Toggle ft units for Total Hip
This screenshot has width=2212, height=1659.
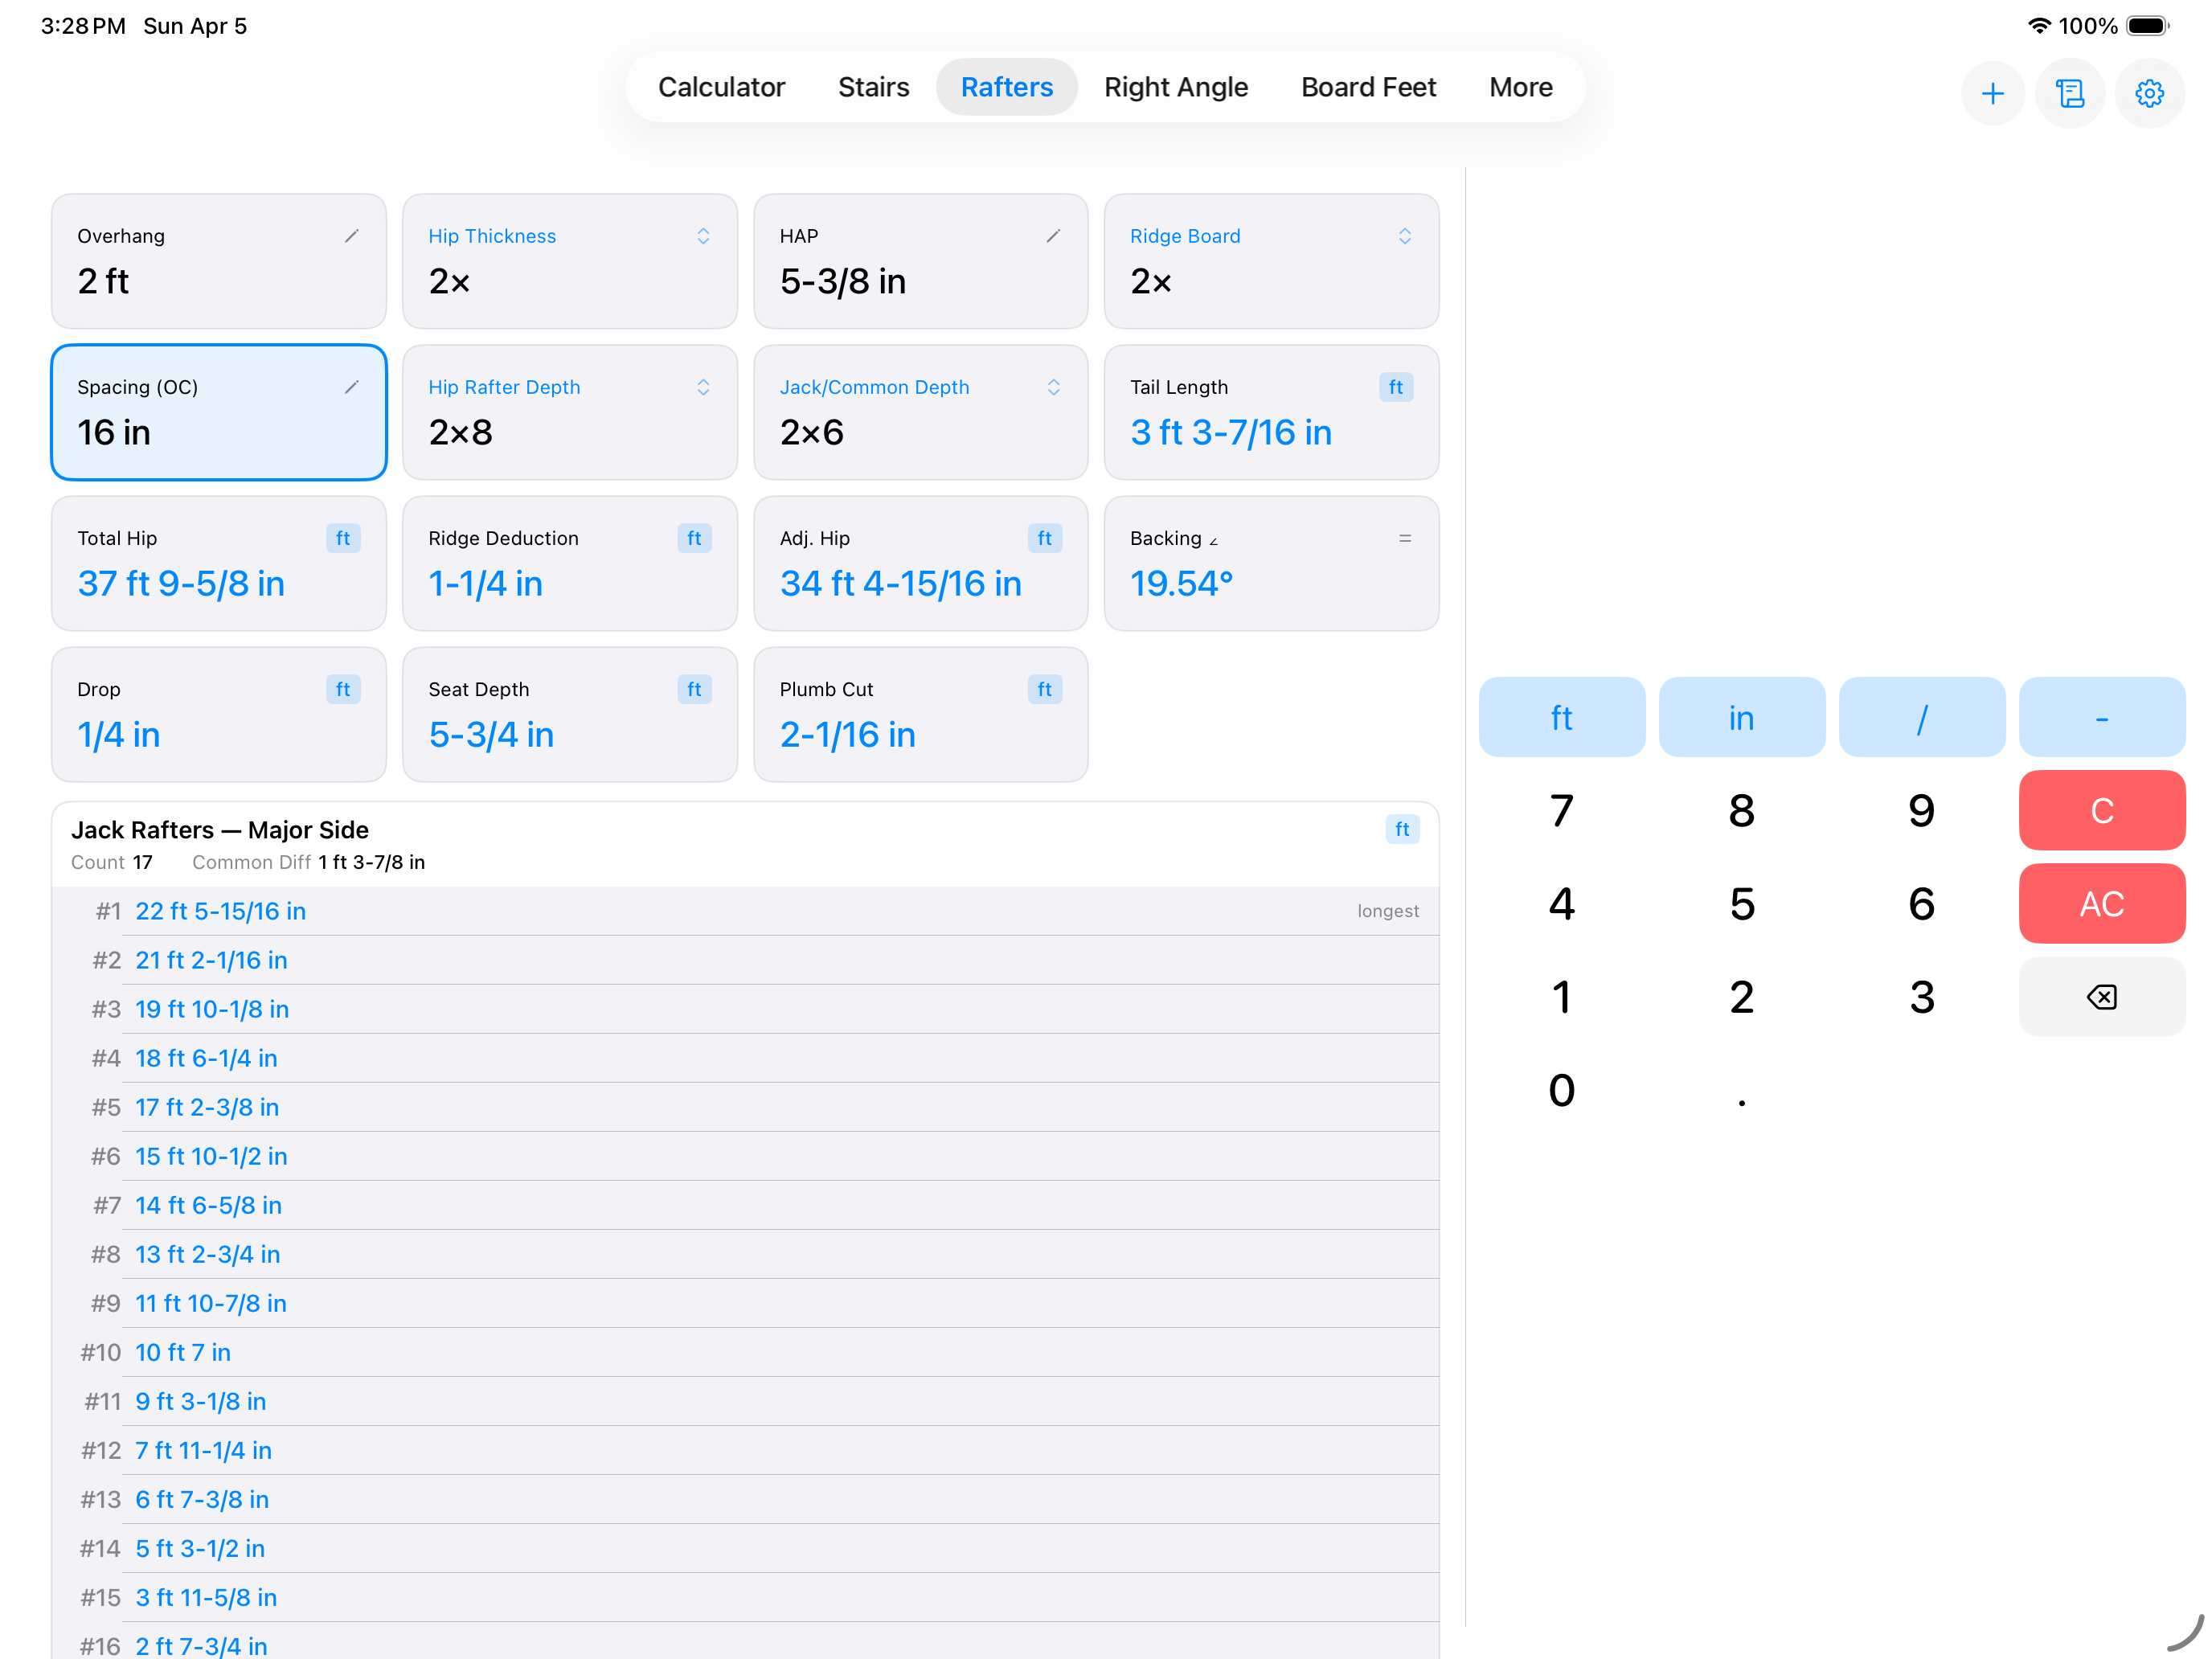pyautogui.click(x=343, y=538)
